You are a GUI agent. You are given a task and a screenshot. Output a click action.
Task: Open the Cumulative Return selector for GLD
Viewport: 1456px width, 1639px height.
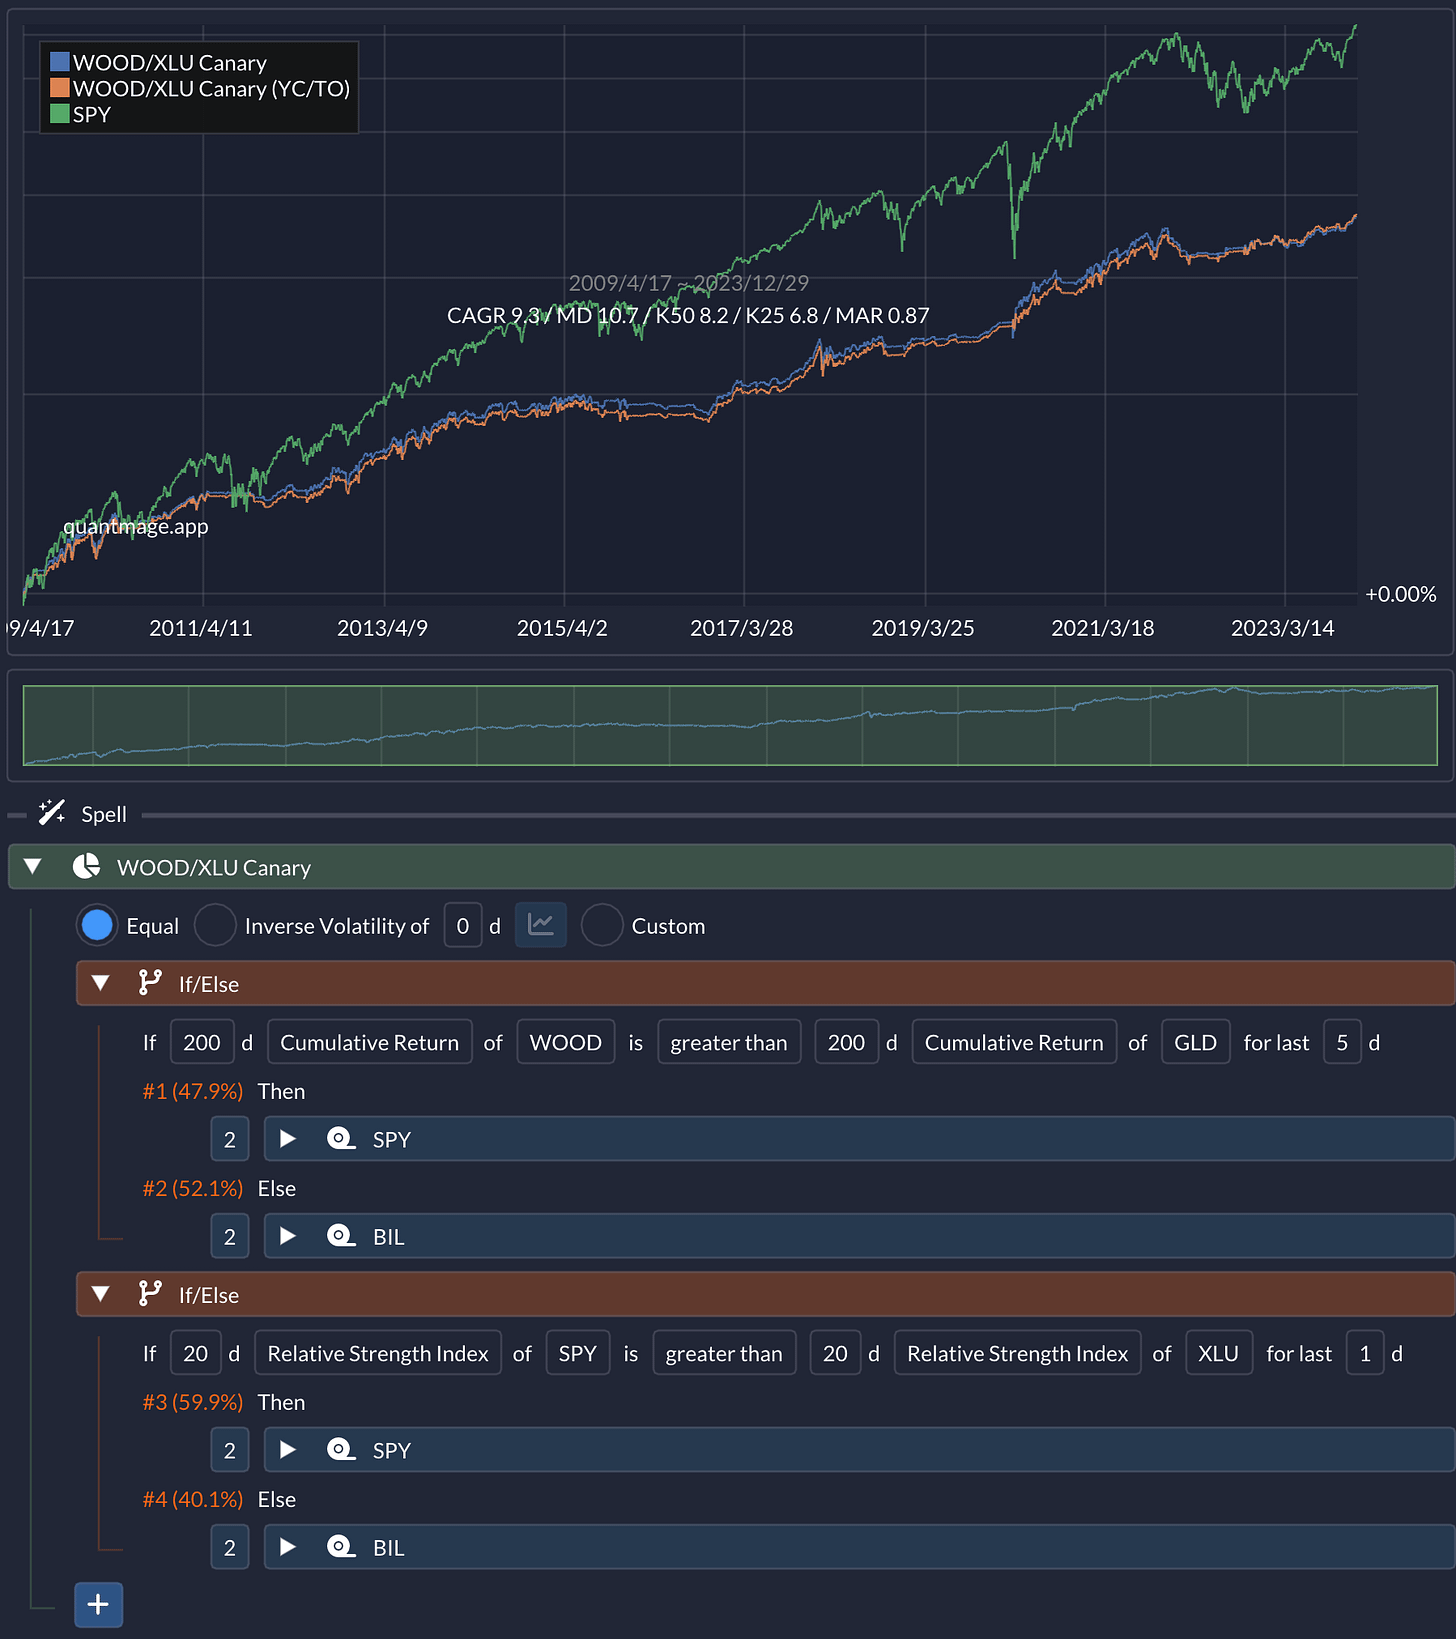tap(1014, 1042)
